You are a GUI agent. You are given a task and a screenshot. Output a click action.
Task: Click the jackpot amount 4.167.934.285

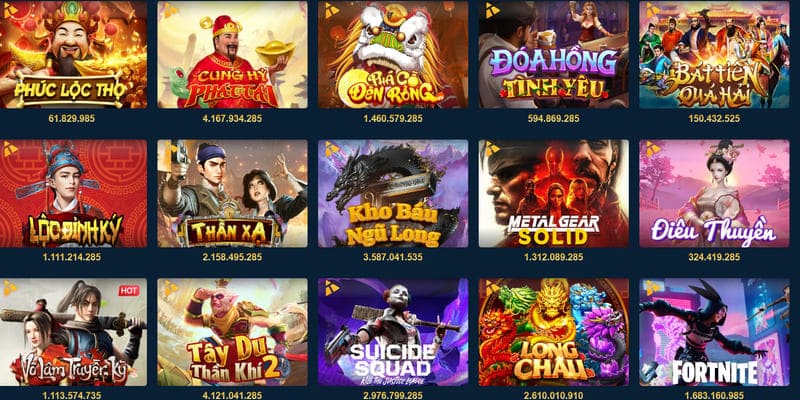232,118
